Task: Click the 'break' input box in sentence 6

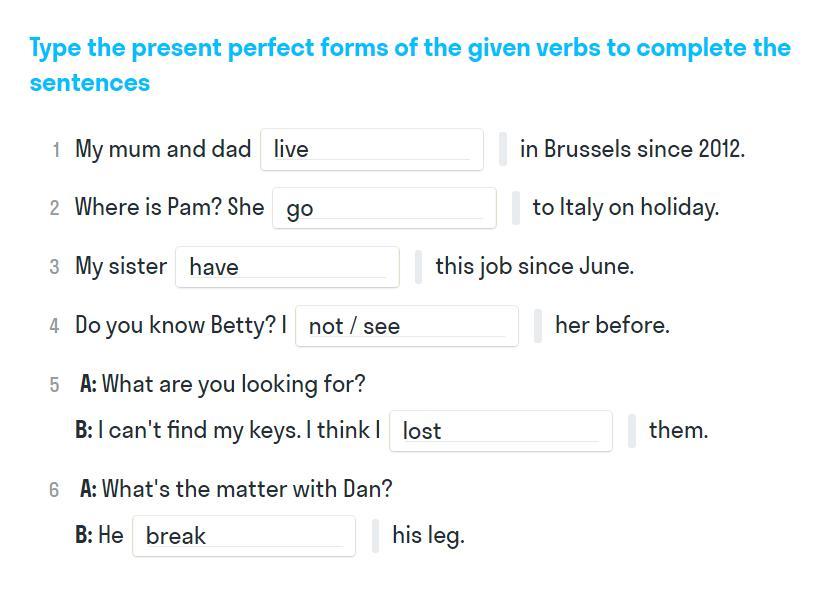Action: [x=244, y=536]
